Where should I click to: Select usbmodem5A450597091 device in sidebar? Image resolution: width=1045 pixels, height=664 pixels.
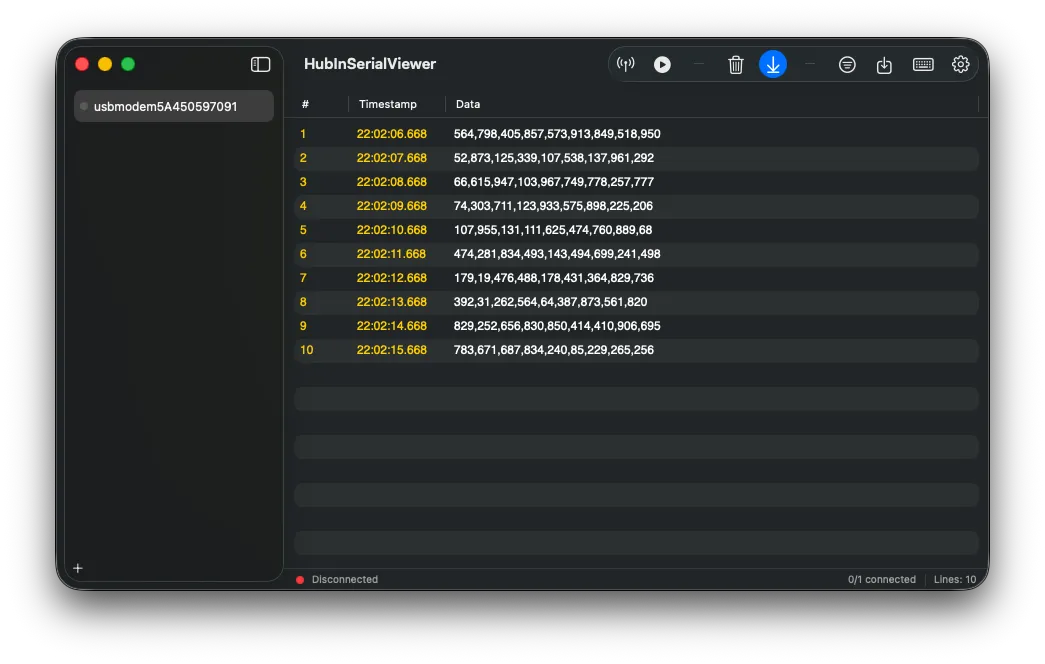(174, 106)
